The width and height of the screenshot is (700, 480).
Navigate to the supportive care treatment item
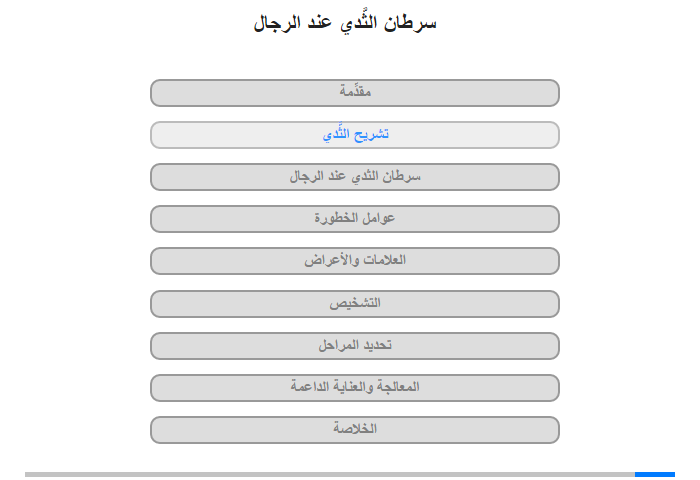(x=355, y=388)
